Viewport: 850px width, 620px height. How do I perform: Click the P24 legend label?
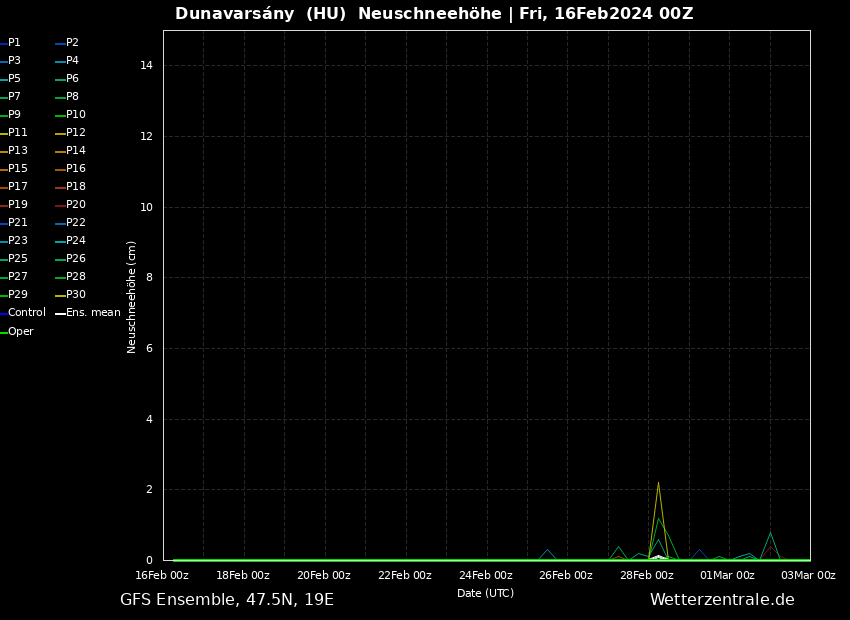pos(76,241)
